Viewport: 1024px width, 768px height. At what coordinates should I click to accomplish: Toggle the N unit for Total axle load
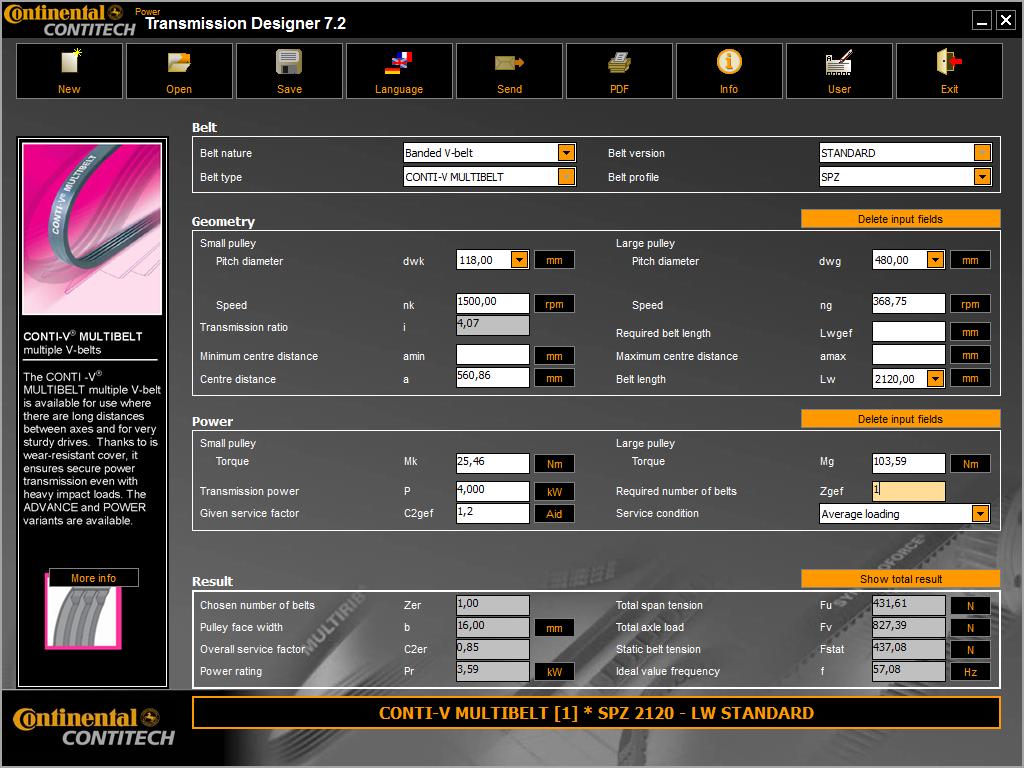point(970,628)
